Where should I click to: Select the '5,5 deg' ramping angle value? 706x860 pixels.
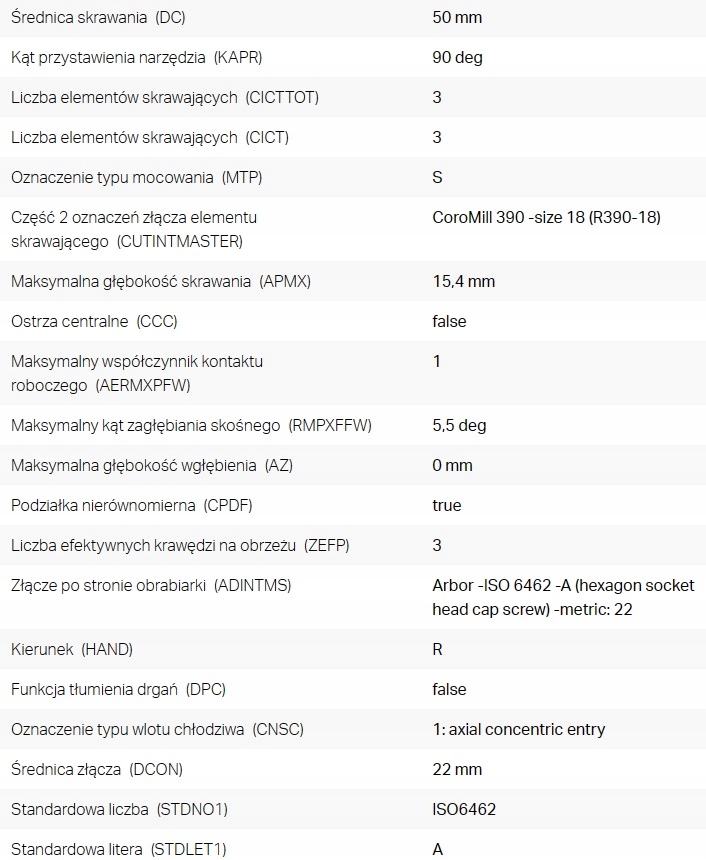(x=459, y=425)
